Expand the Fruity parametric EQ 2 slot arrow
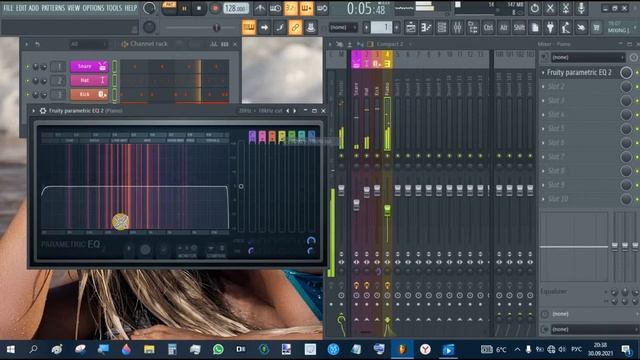Viewport: 640px width, 360px height. coord(543,73)
